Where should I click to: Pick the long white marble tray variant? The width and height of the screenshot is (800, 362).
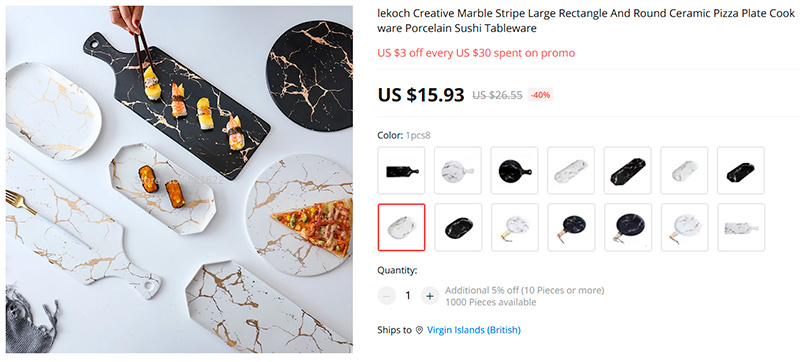pyautogui.click(x=571, y=170)
